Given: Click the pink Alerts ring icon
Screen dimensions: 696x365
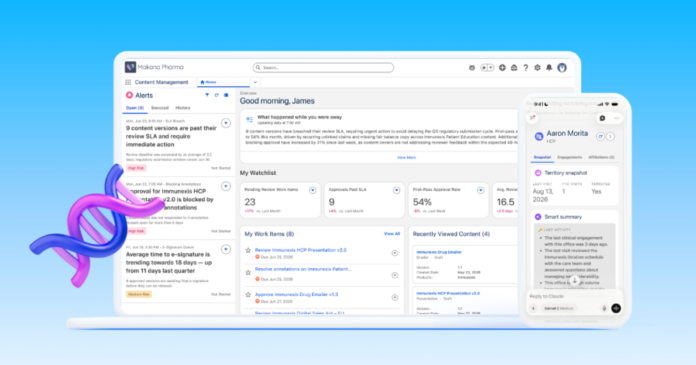Looking at the screenshot, I should (129, 95).
